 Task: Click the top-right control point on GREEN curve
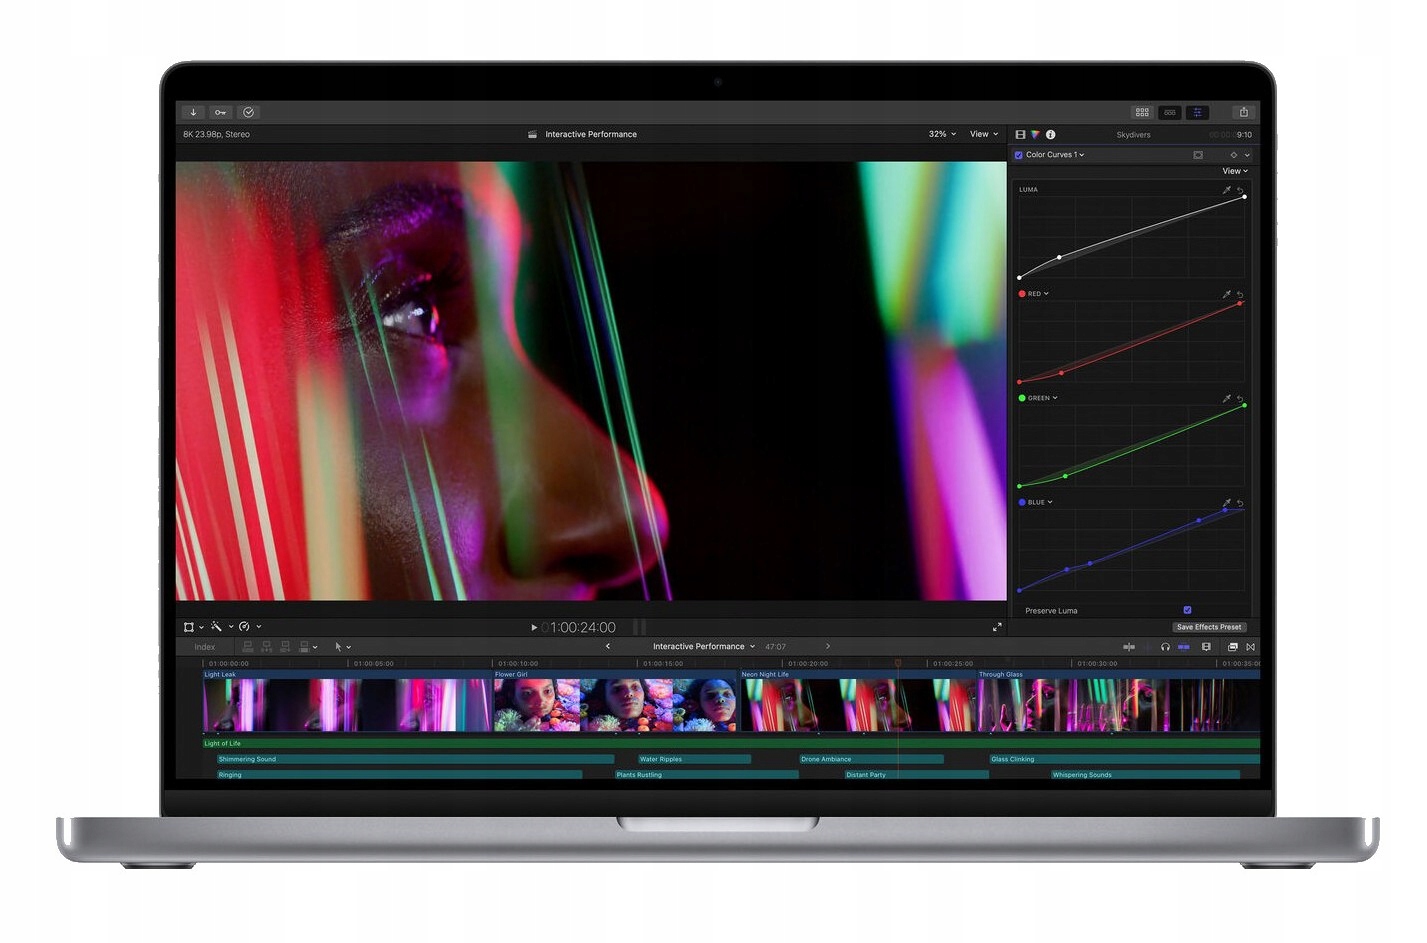(x=1244, y=405)
